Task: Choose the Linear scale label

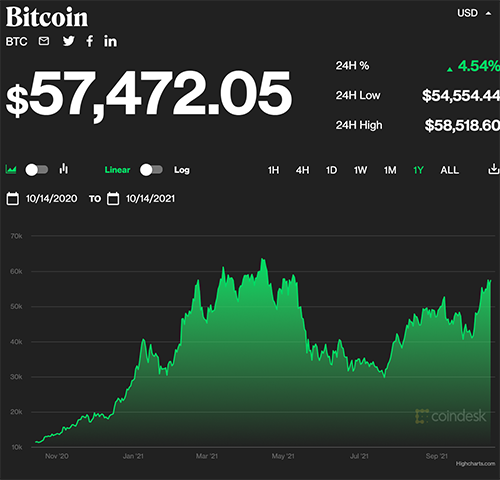Action: 117,170
